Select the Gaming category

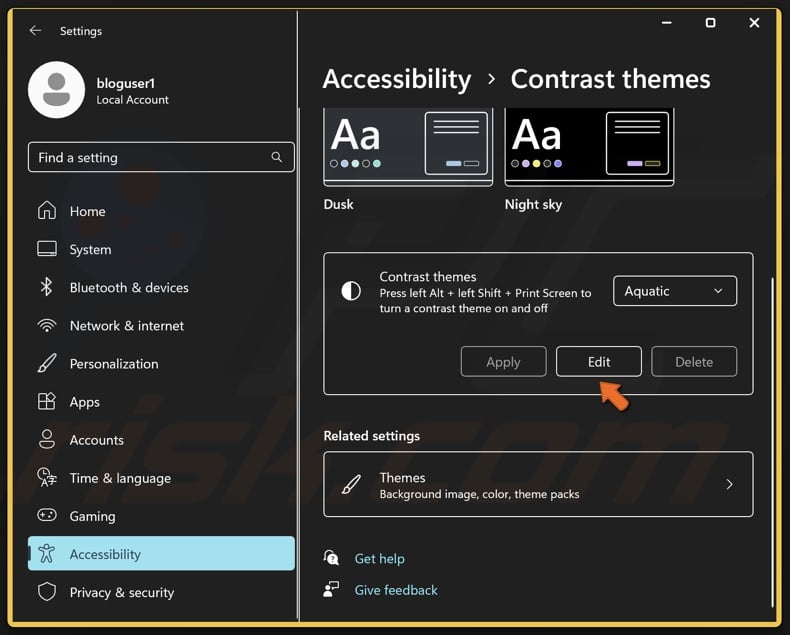coord(92,516)
